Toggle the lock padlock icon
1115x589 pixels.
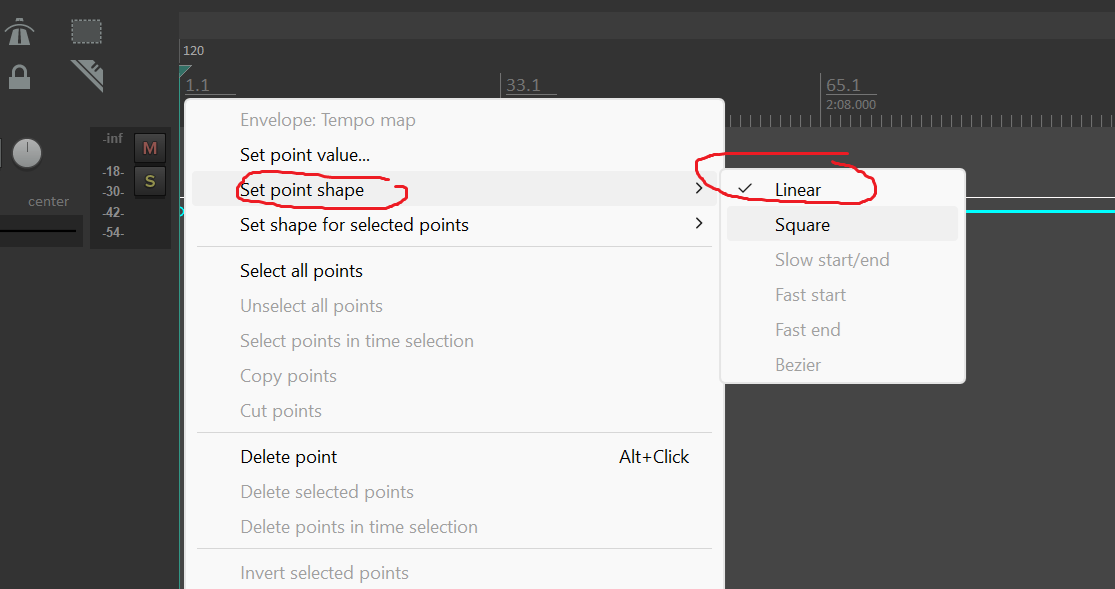click(19, 77)
